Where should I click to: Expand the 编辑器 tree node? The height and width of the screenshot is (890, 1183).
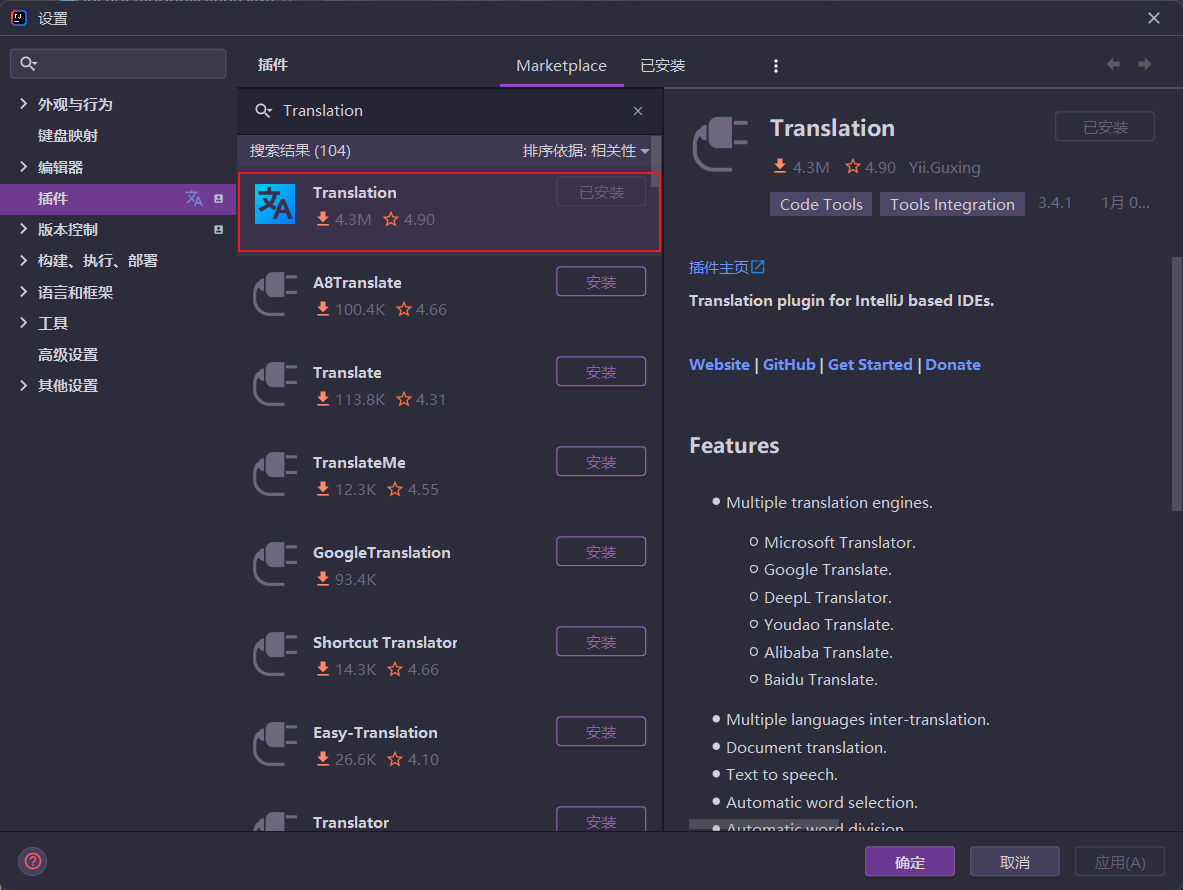[x=23, y=167]
